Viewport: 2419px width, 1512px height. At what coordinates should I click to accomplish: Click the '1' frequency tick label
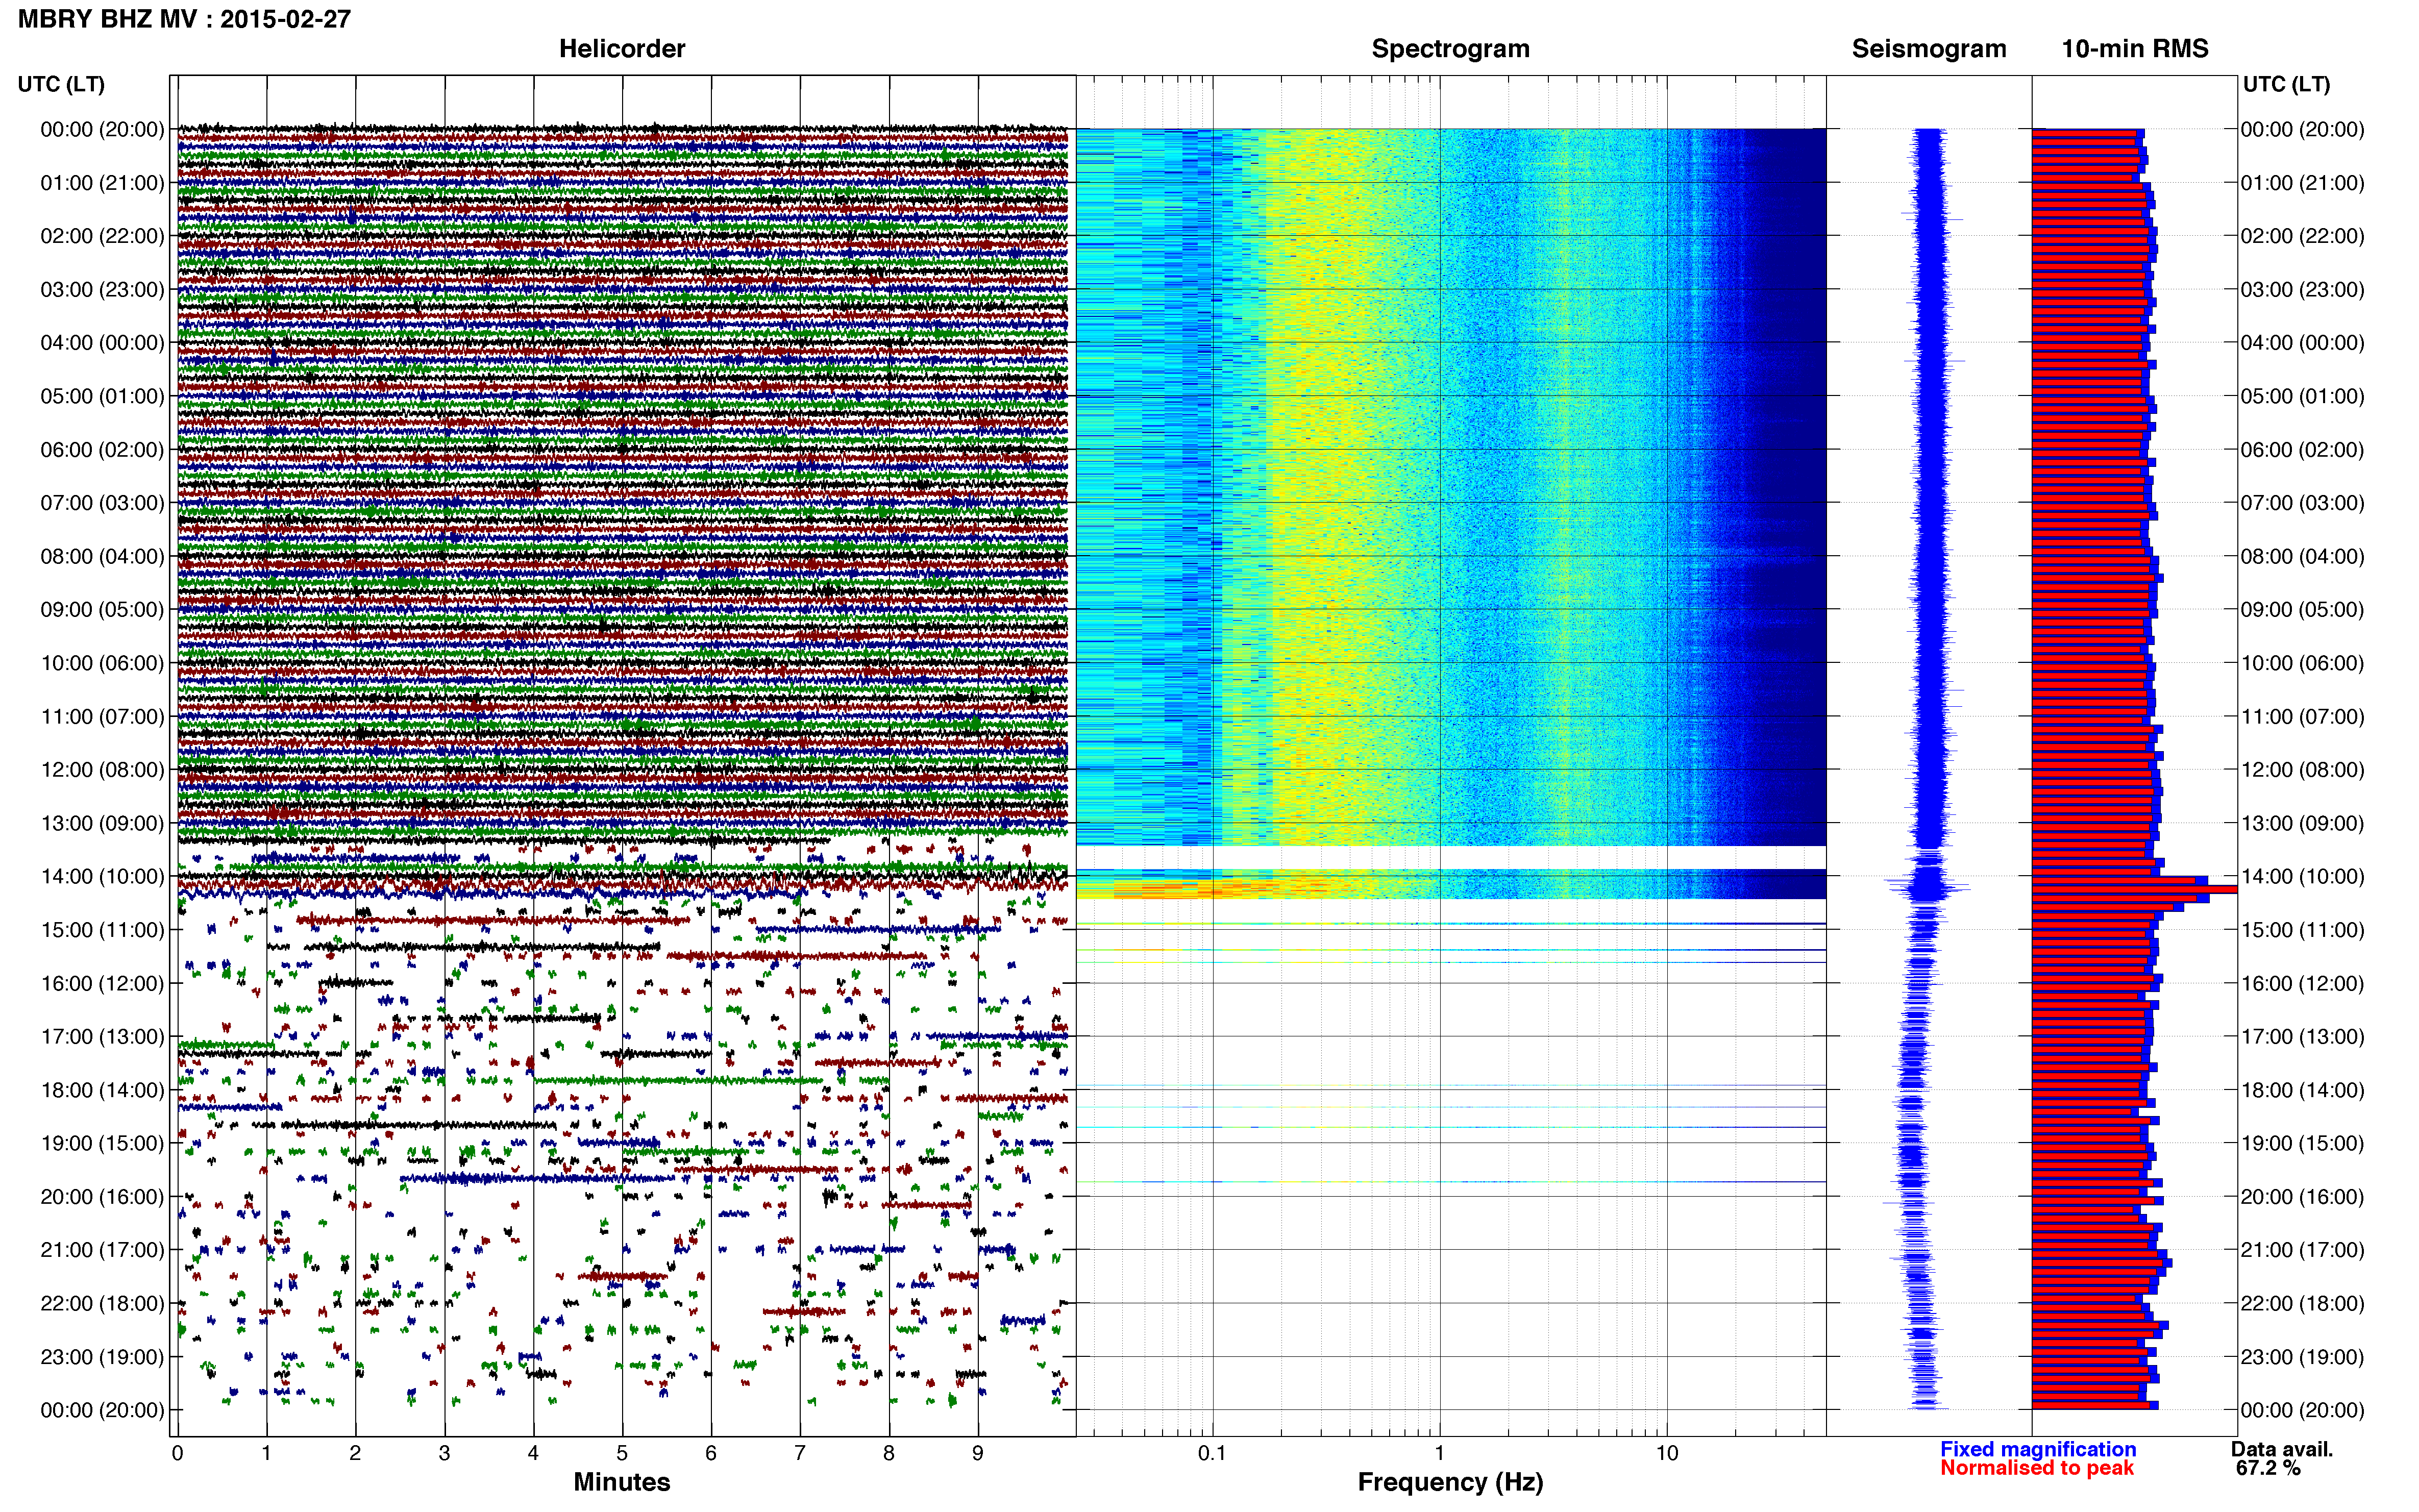coord(1439,1453)
